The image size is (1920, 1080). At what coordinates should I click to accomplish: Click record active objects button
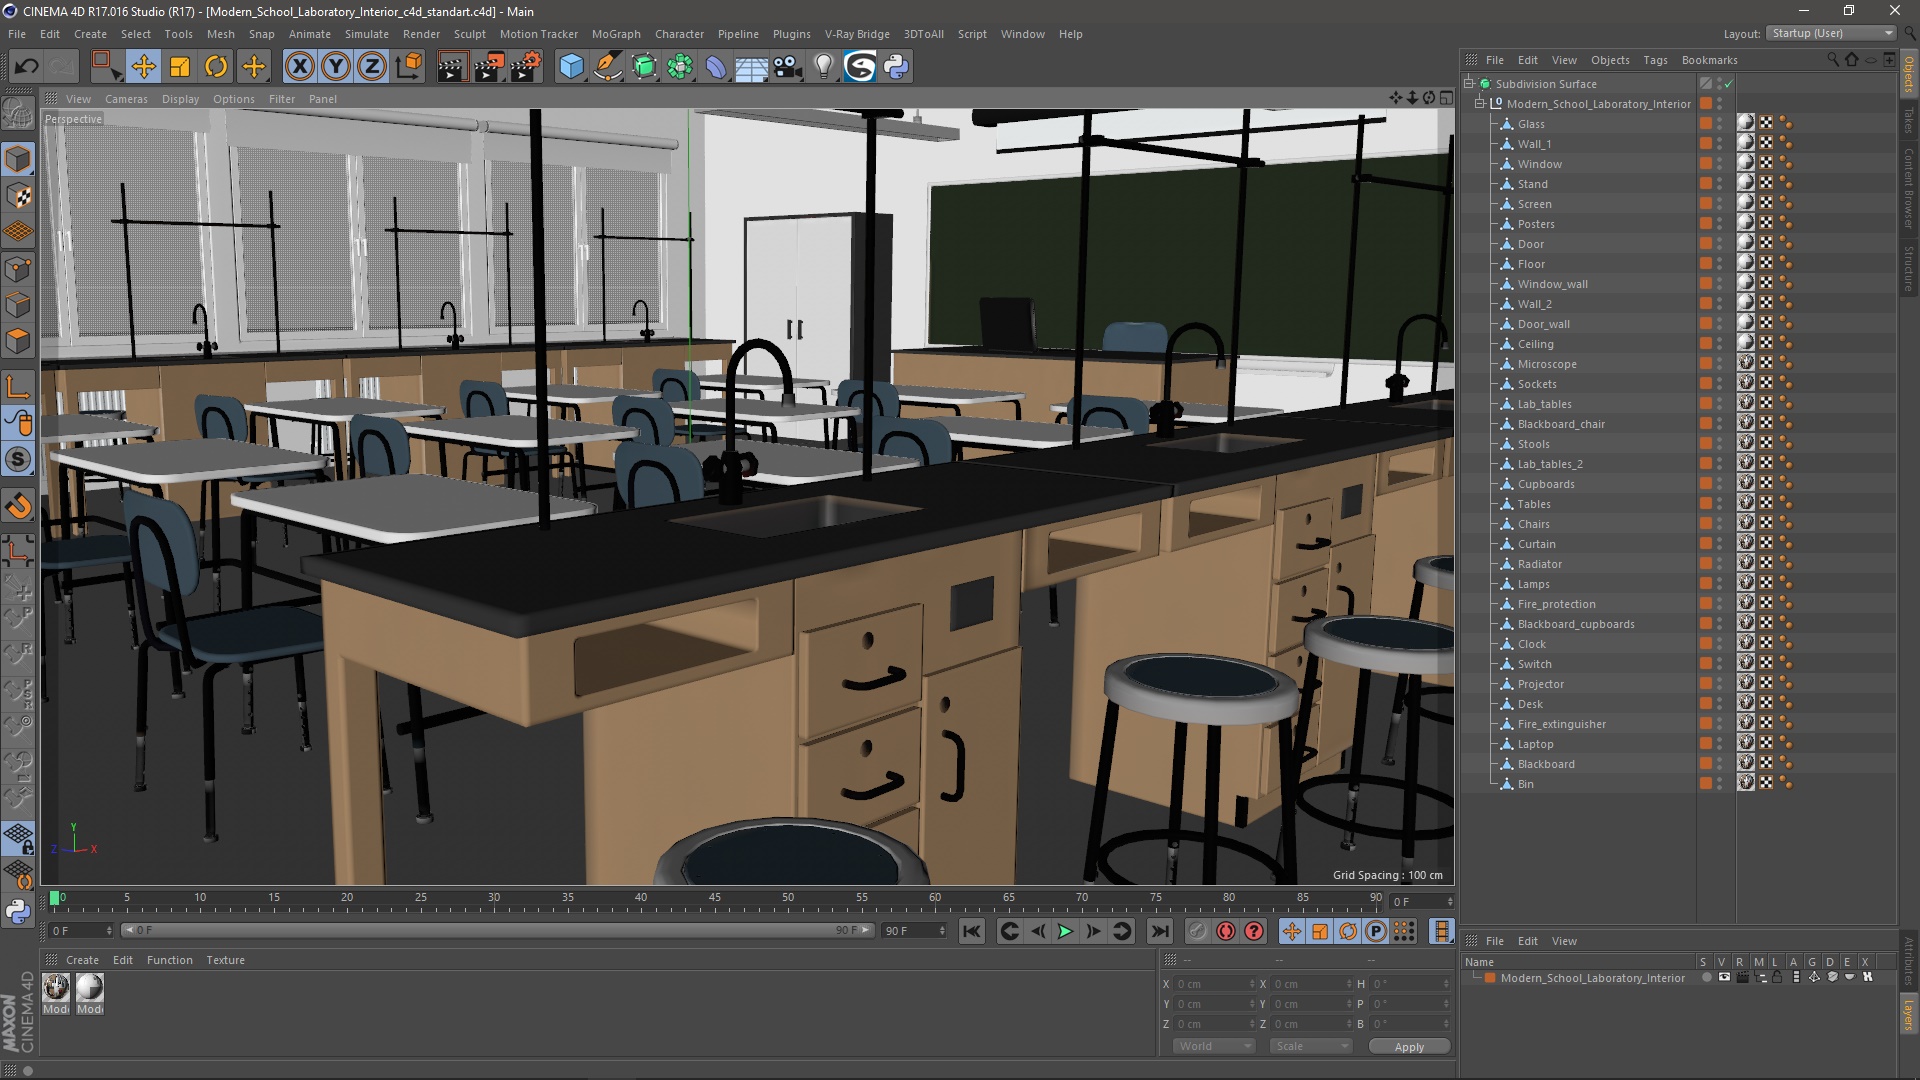coord(1198,931)
